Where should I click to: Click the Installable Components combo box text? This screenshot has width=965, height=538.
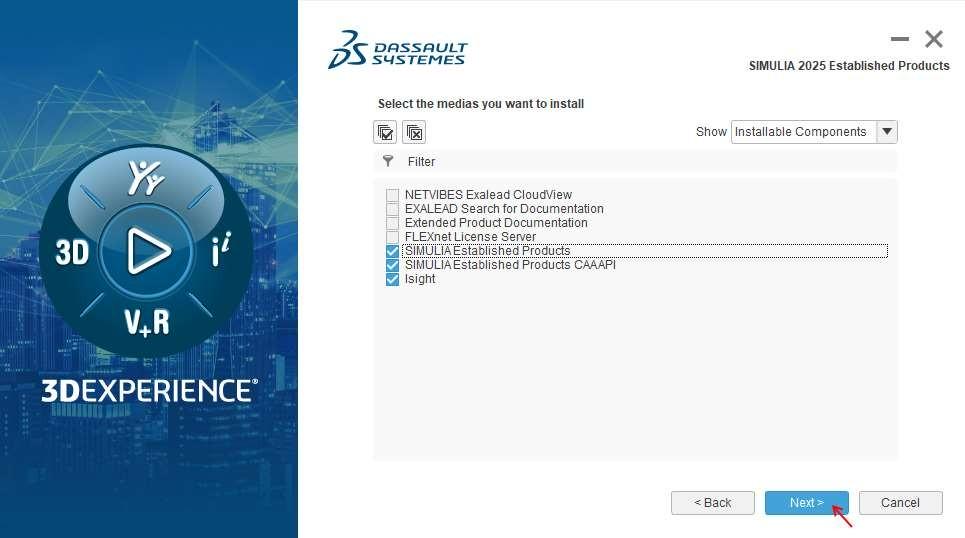801,132
